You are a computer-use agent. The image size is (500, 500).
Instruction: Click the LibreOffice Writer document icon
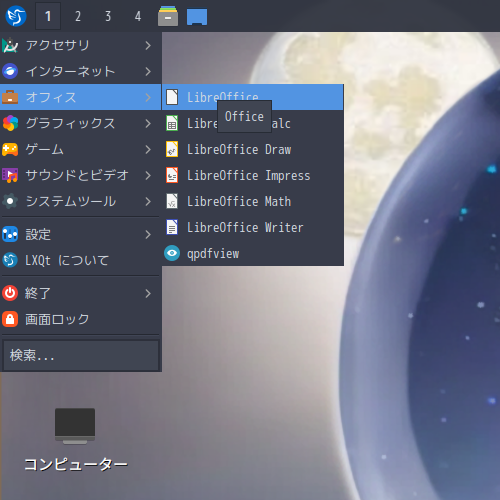[172, 227]
